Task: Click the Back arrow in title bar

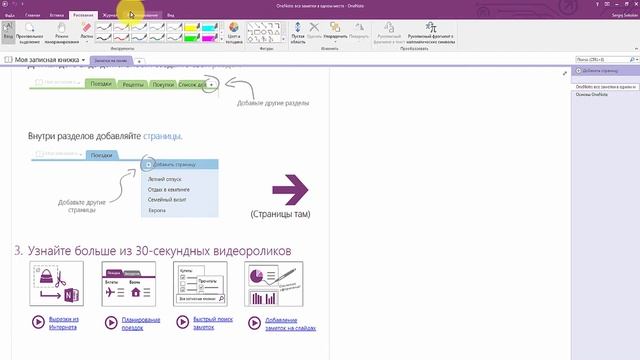Action: (x=5, y=4)
